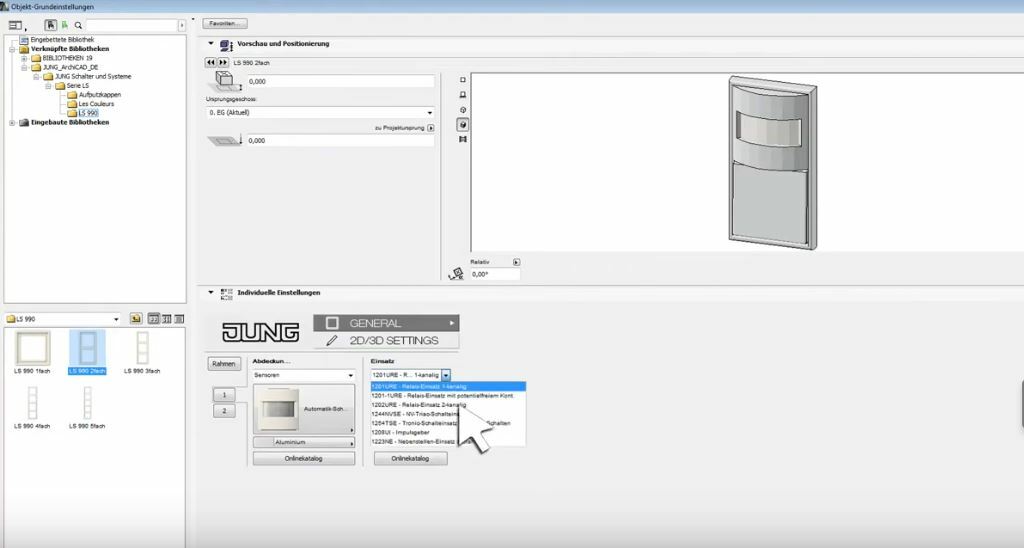Screen dimensions: 1024x548
Task: Open the GENERAL menu tab
Action: [386, 323]
